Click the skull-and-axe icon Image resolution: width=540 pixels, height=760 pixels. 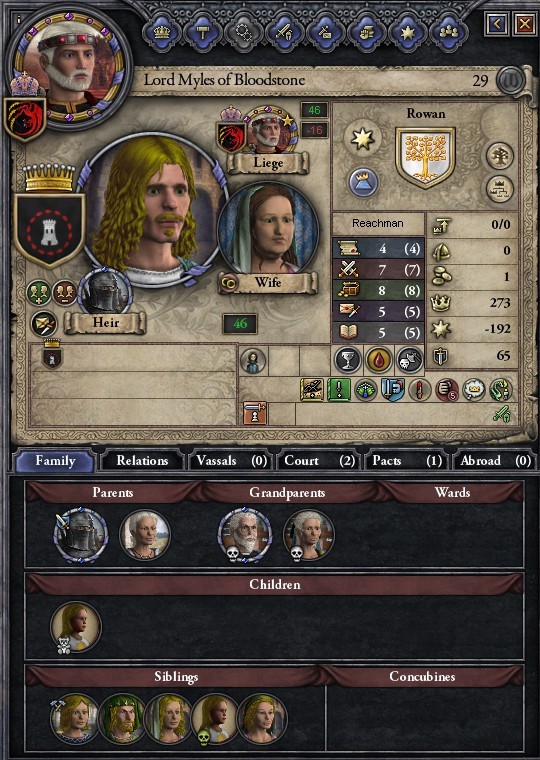click(410, 360)
